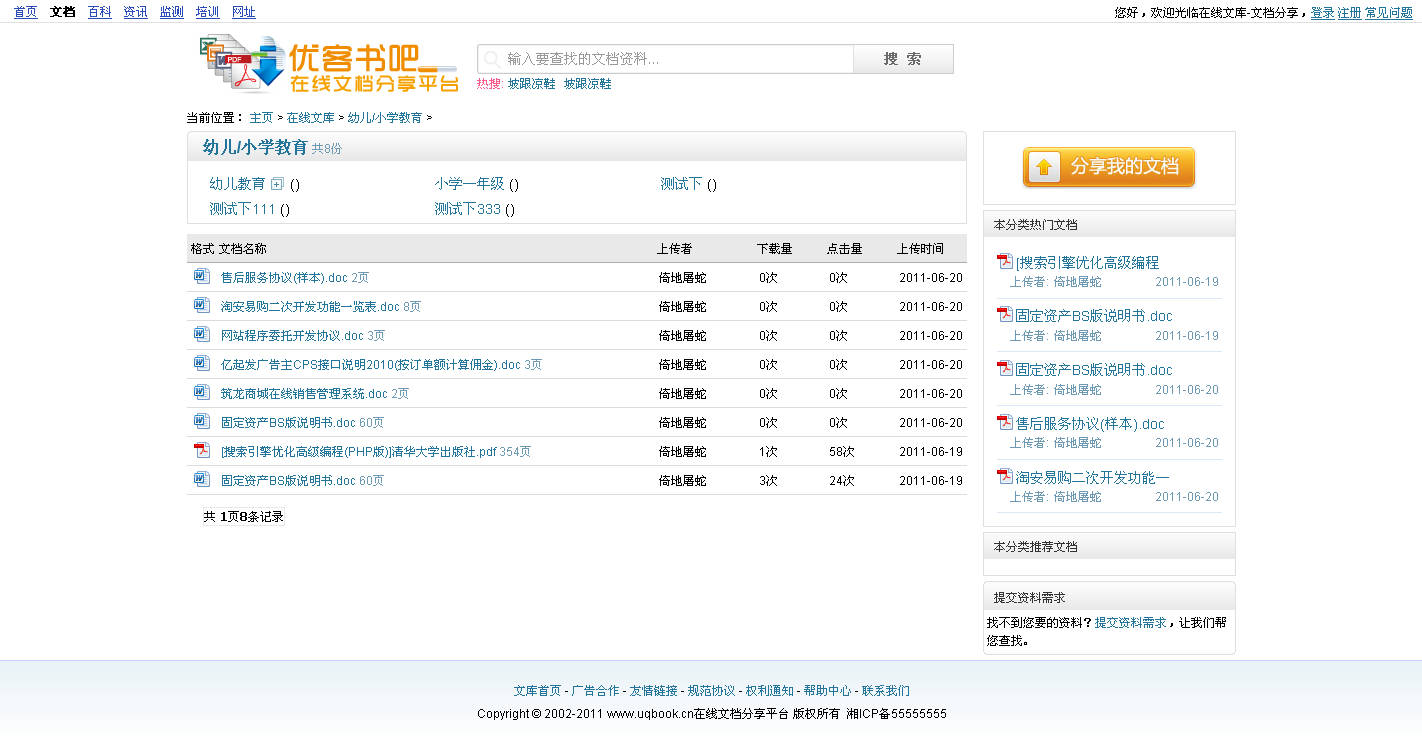Open the 百科 tab in top navigation
1422x736 pixels.
tap(99, 12)
